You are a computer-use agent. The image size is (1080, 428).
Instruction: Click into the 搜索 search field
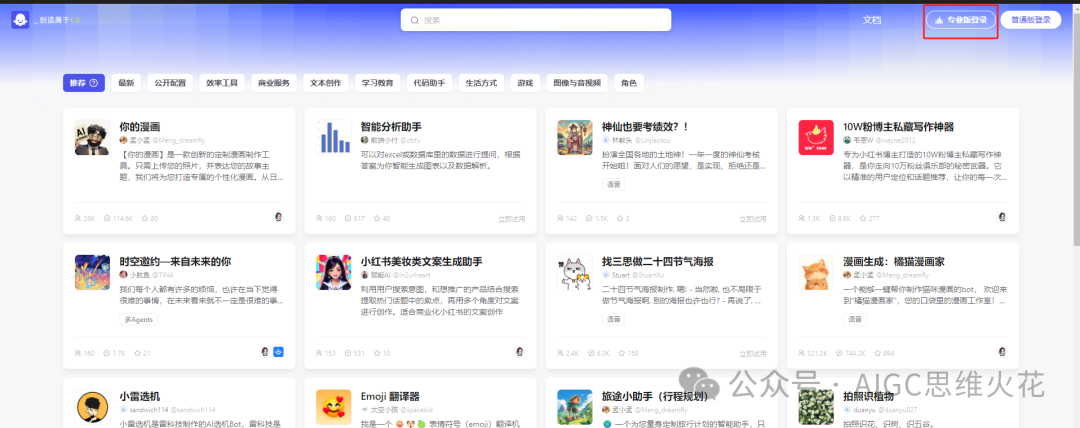[536, 20]
